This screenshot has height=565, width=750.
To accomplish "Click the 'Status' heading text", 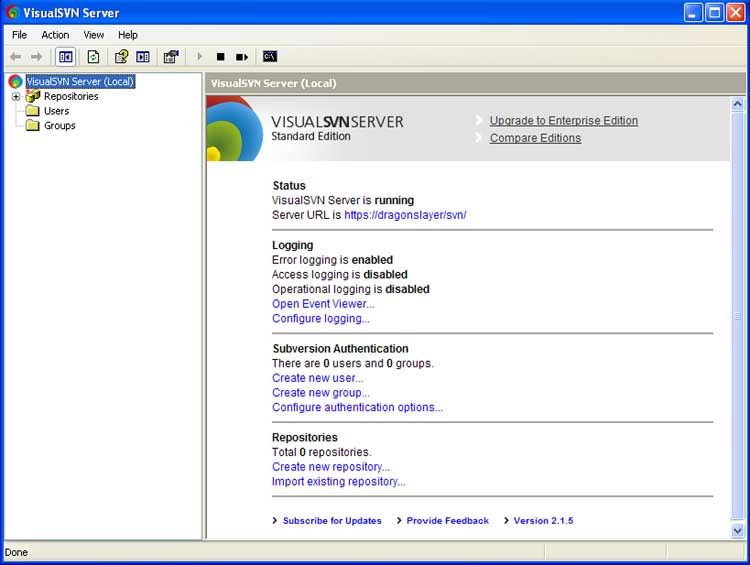I will pyautogui.click(x=289, y=186).
